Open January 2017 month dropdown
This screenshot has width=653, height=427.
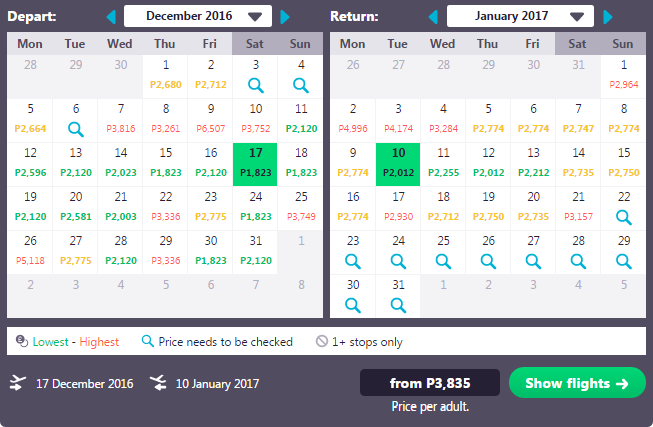click(x=520, y=16)
